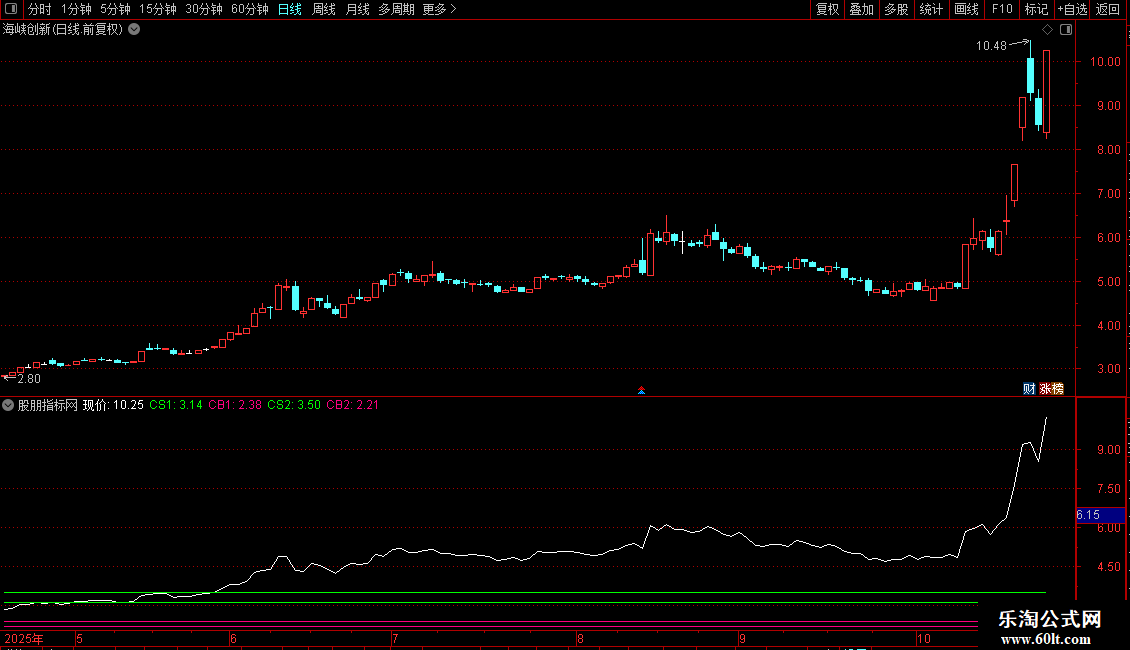Screen dimensions: 1130x650
Task: Open the 股朋指标网 indicator dropdown arrow
Action: pos(9,405)
